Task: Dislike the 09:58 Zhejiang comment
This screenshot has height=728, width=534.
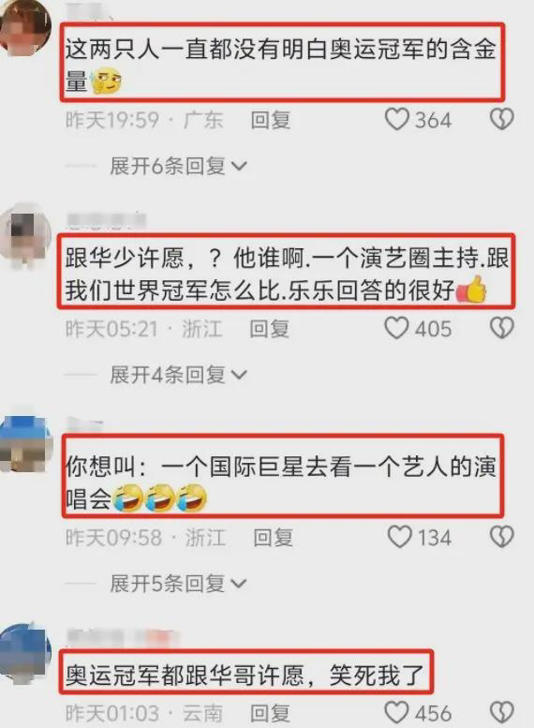Action: 502,537
